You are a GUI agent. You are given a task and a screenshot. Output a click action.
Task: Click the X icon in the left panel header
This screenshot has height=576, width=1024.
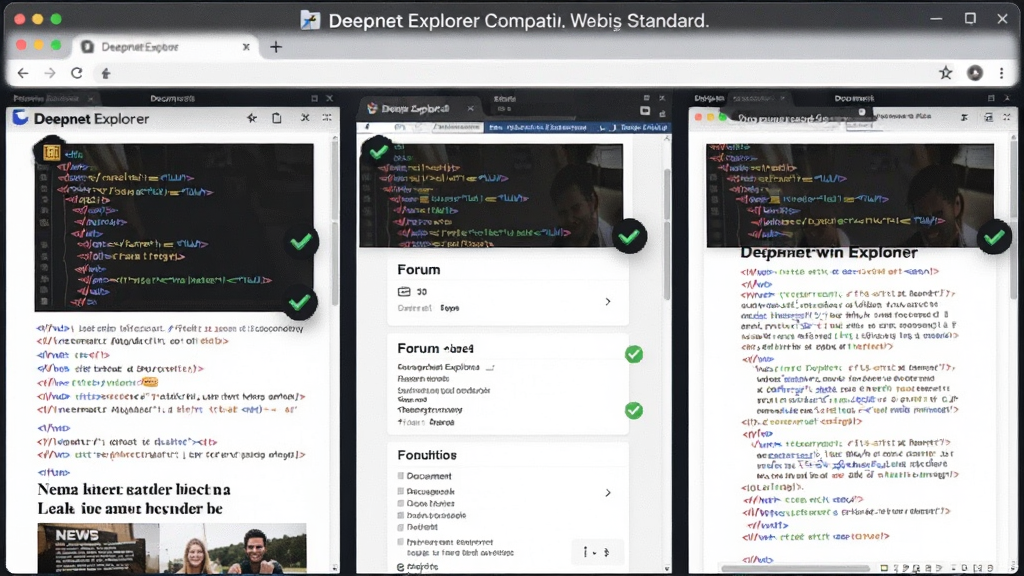305,118
